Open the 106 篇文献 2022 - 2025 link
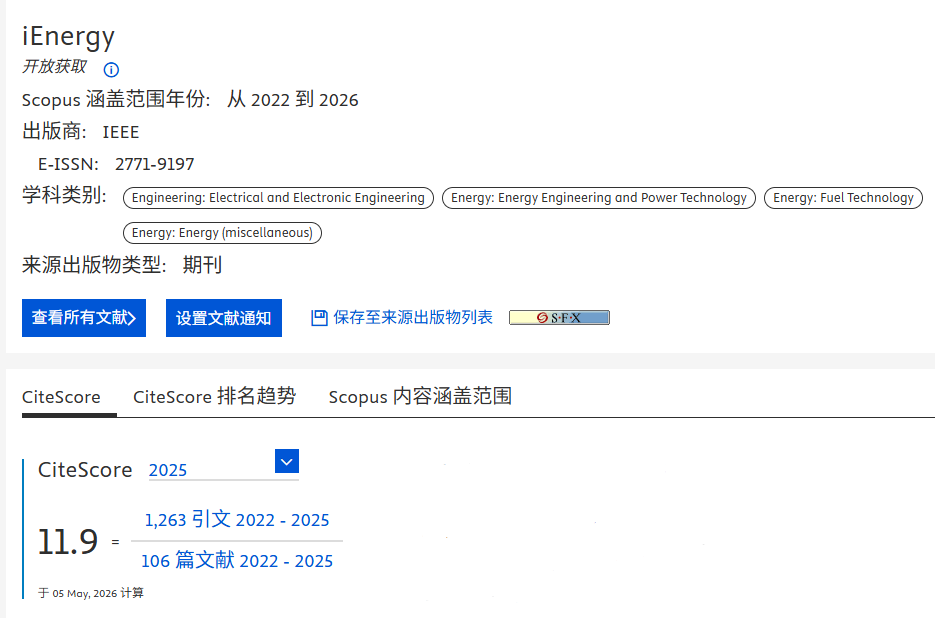This screenshot has height=618, width=935. click(x=237, y=561)
